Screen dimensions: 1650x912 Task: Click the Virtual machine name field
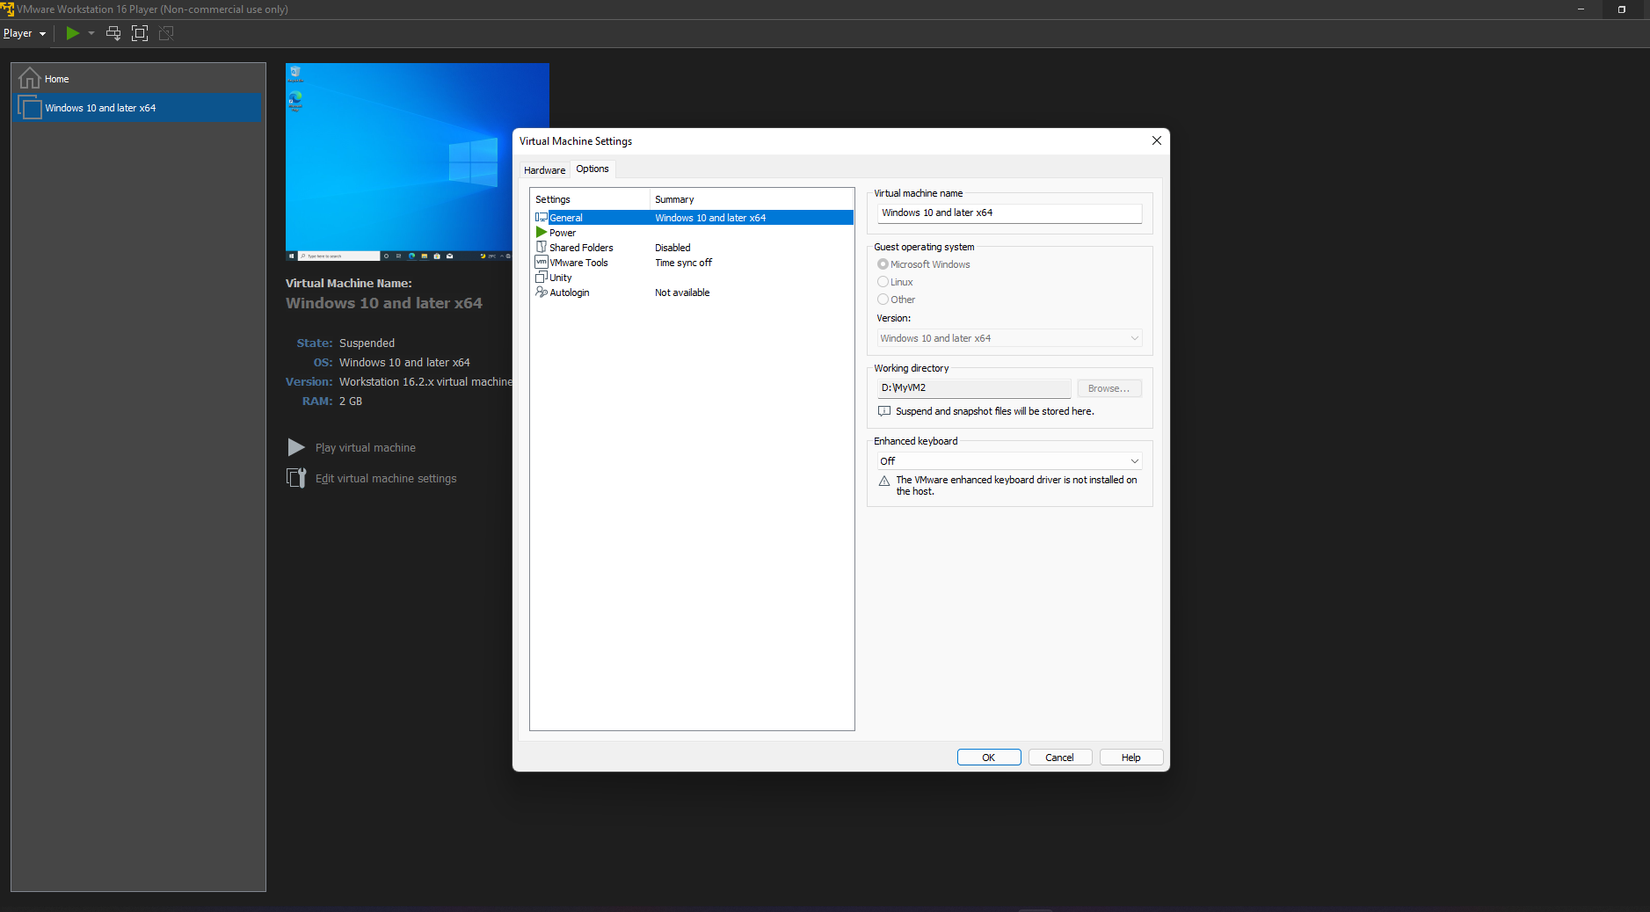coord(1008,213)
